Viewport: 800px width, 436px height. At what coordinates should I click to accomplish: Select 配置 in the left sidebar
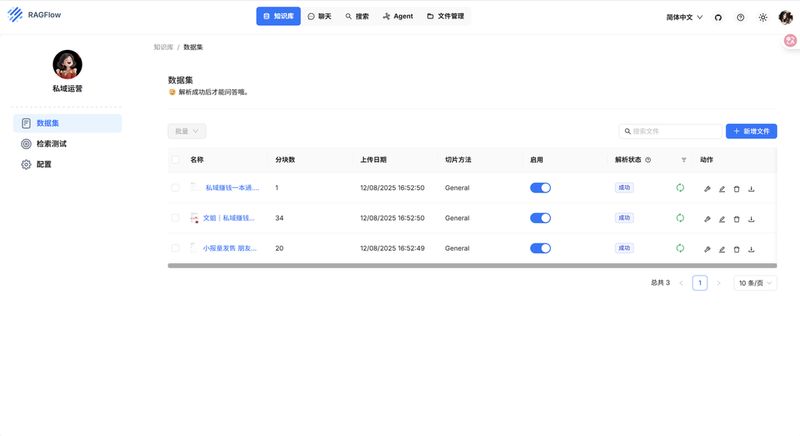(x=67, y=164)
